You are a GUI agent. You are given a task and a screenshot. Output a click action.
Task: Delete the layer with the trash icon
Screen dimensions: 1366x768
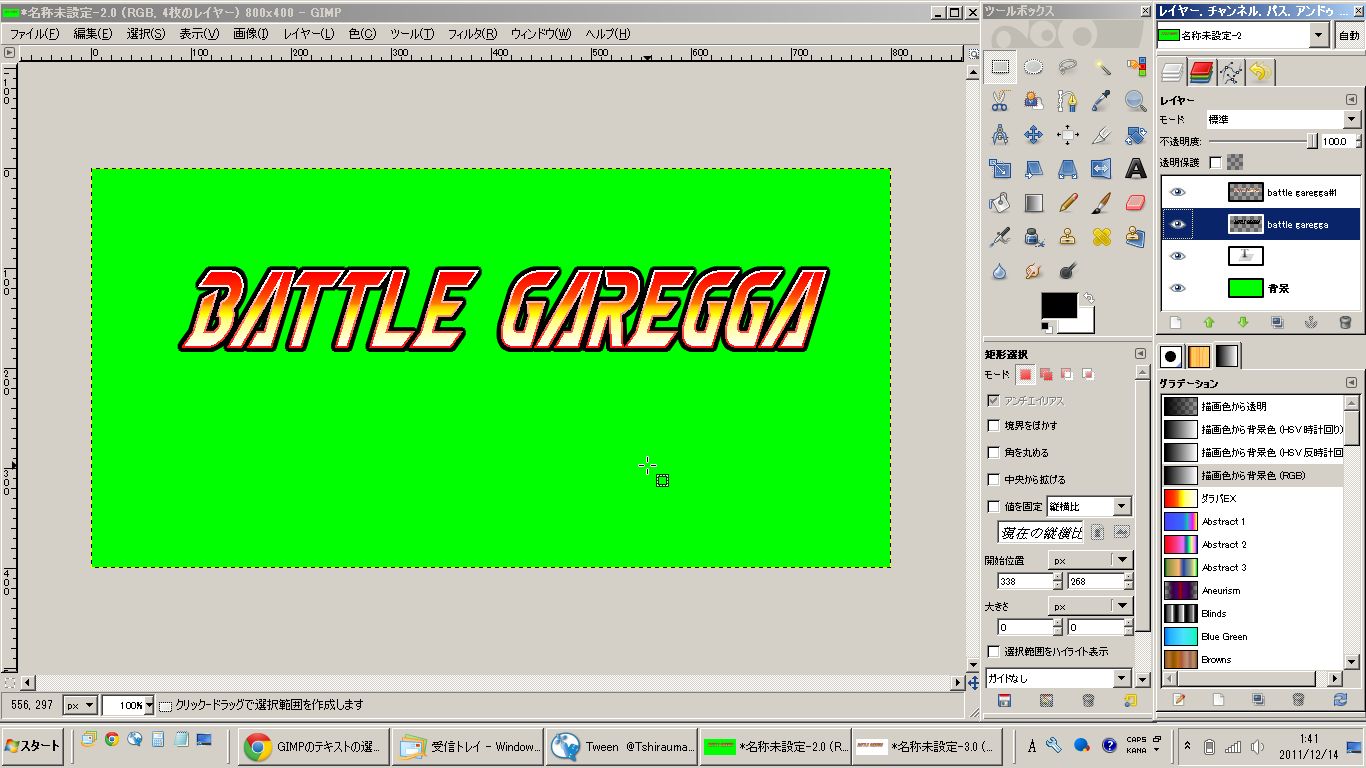[x=1345, y=323]
